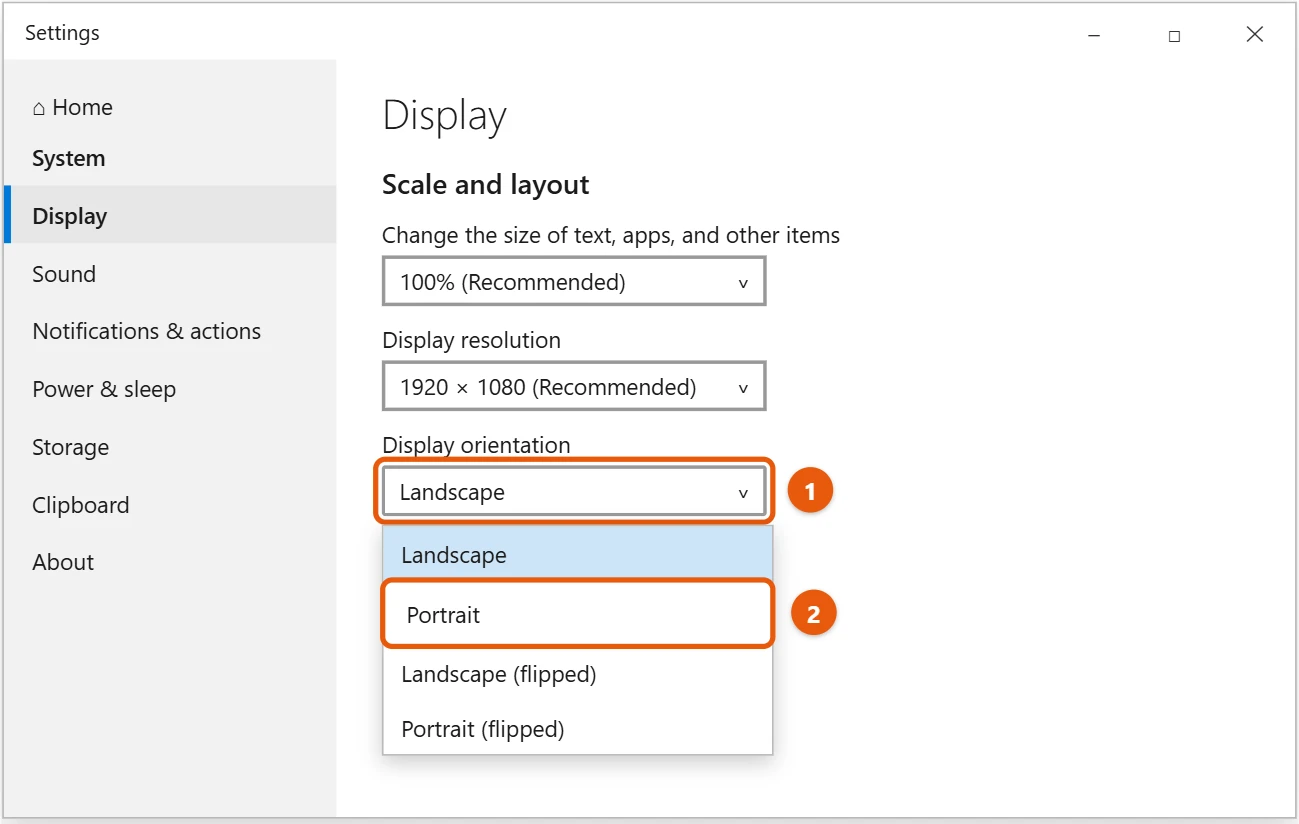This screenshot has height=824, width=1299.
Task: Minimize the Settings window
Action: coord(1094,35)
